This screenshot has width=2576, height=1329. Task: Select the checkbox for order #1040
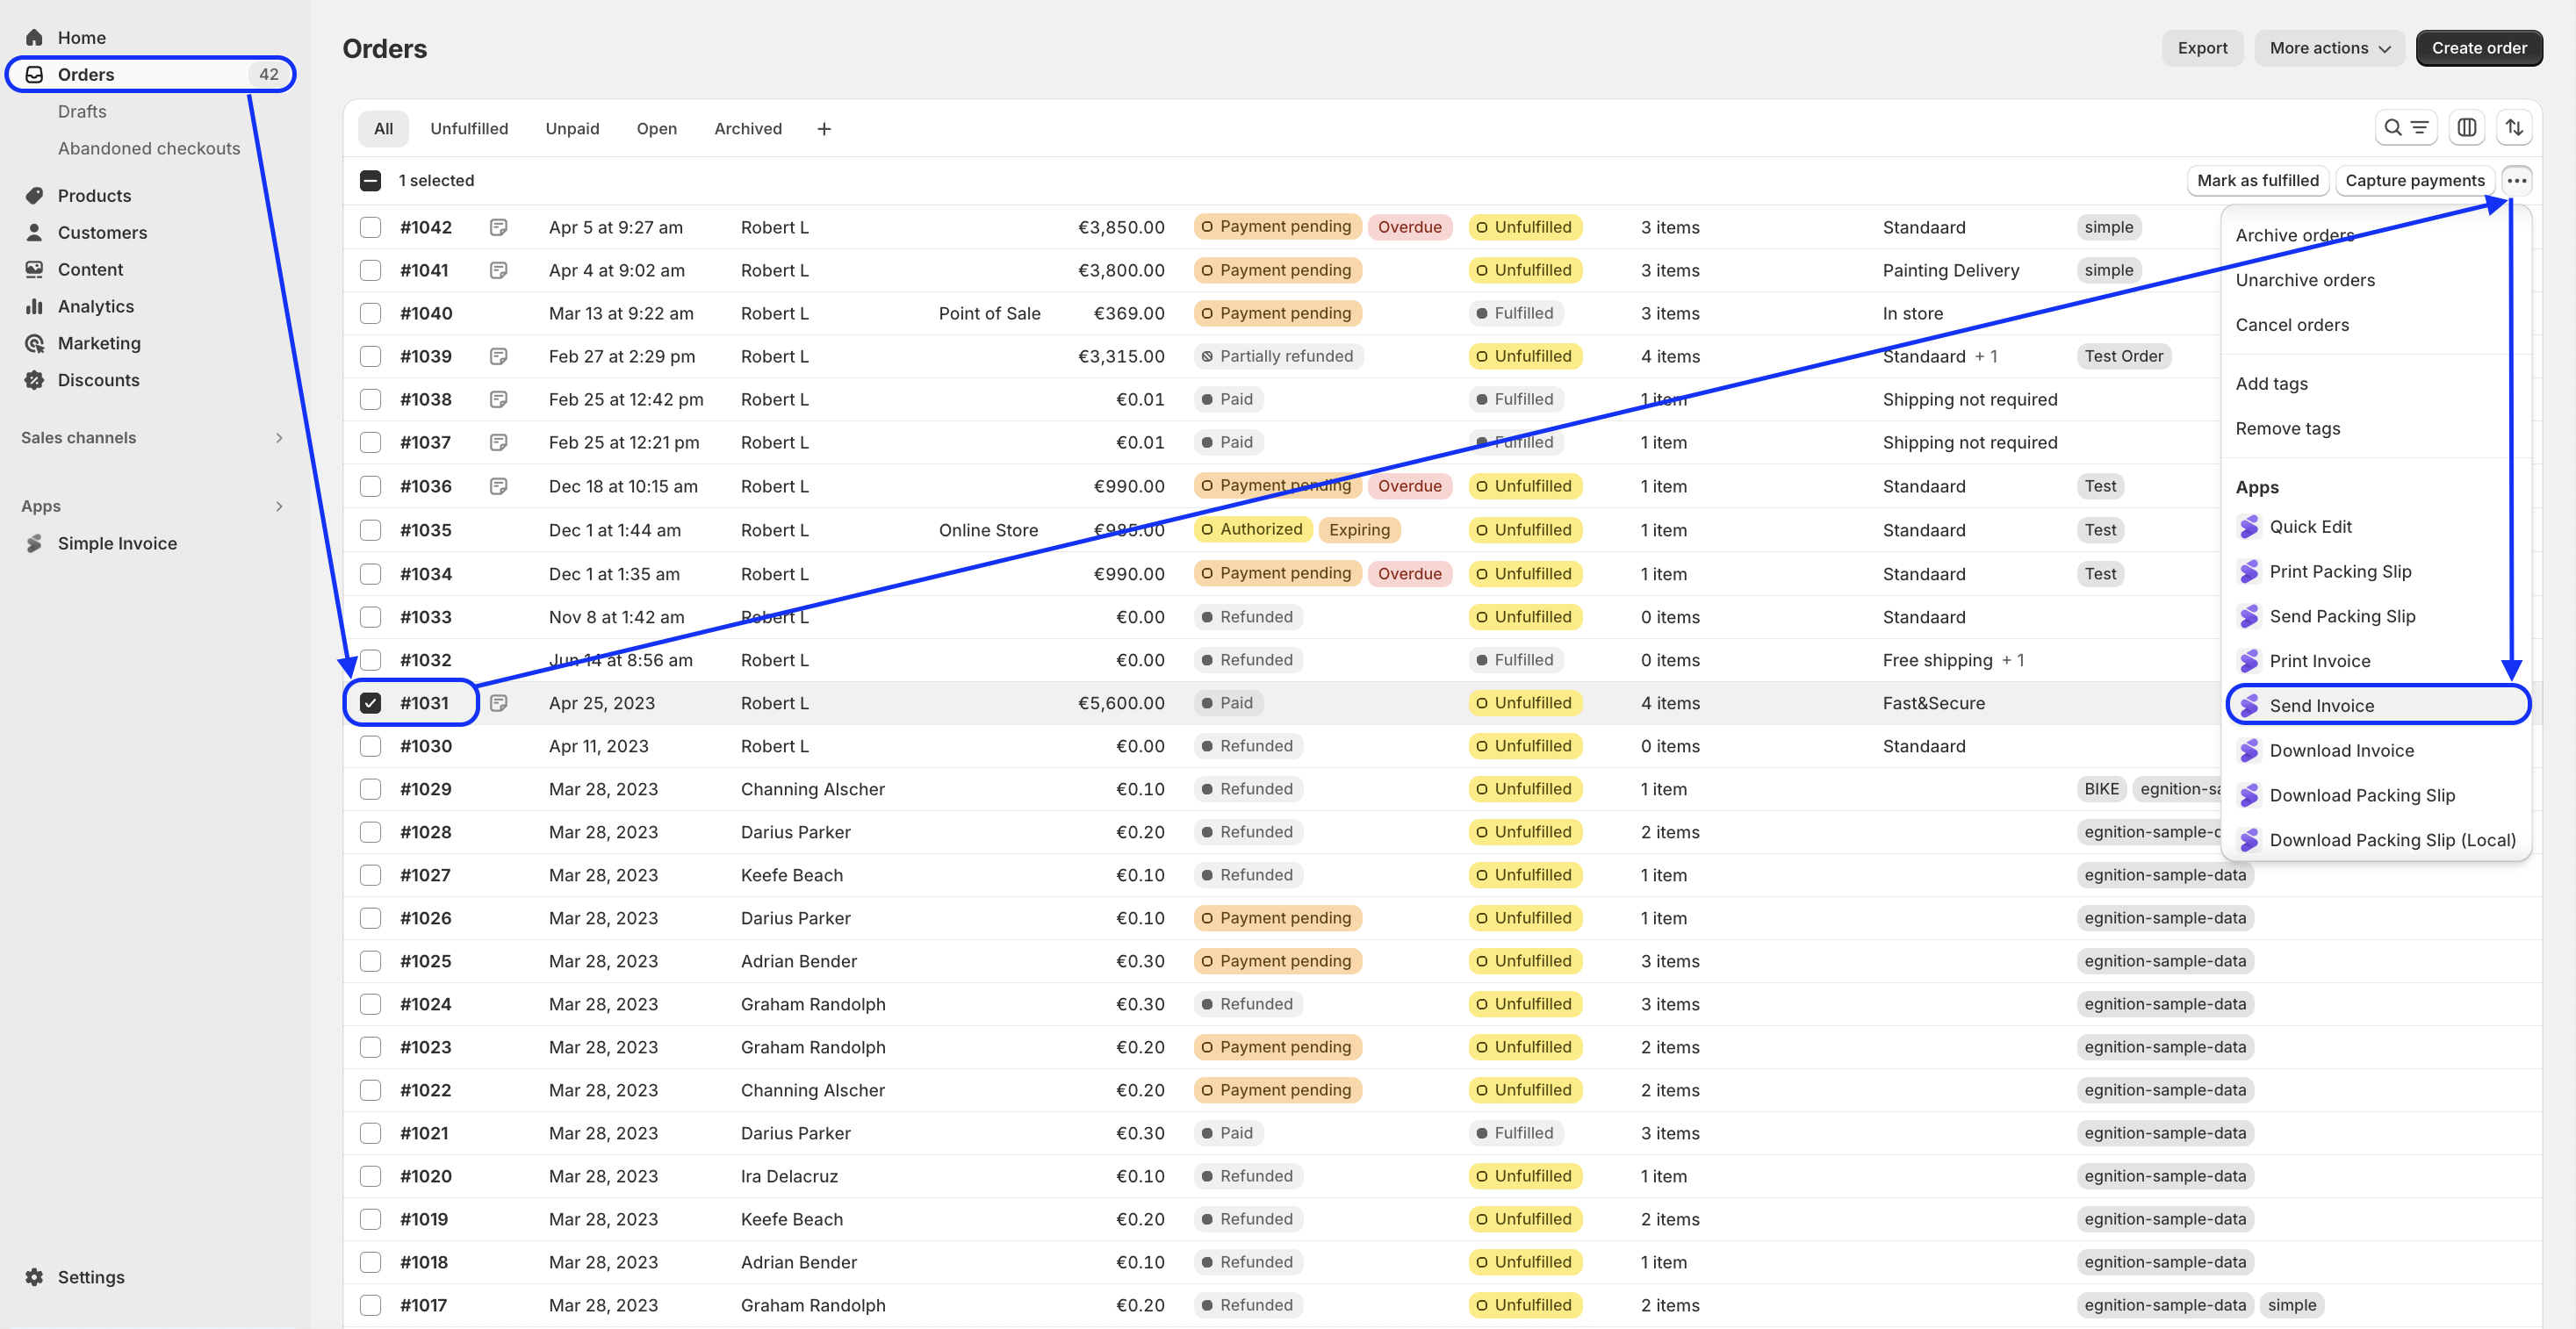coord(370,313)
